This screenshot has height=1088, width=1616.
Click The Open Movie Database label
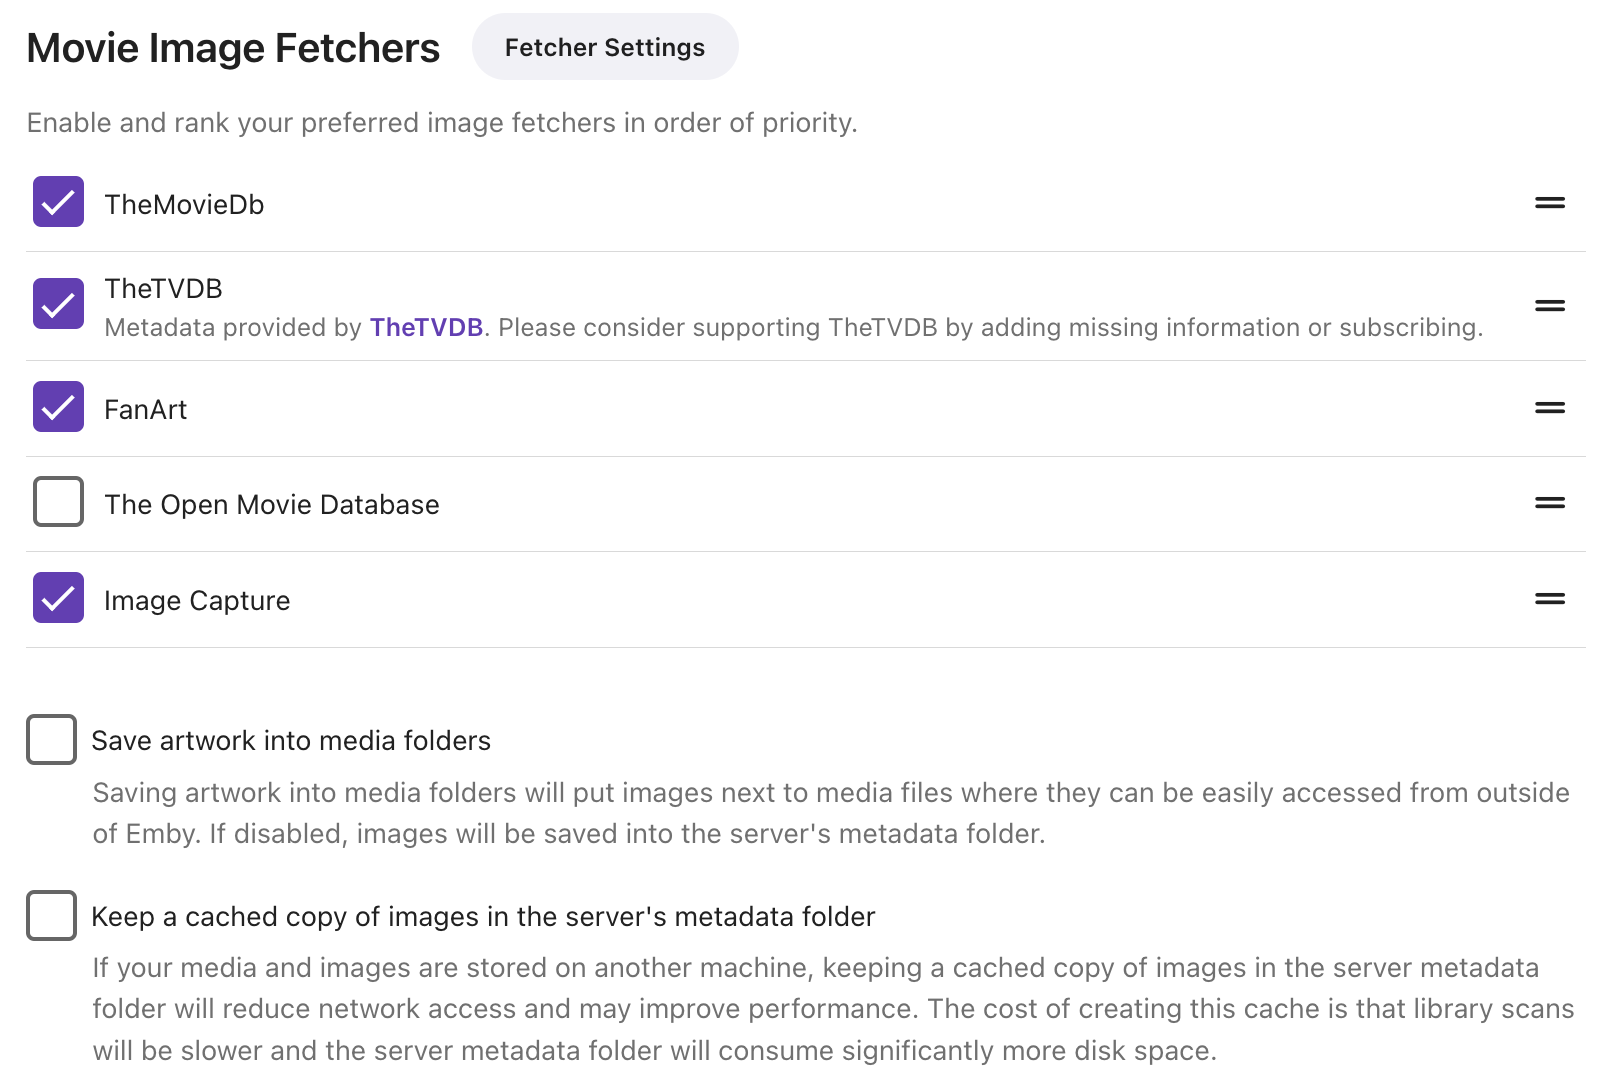coord(272,505)
